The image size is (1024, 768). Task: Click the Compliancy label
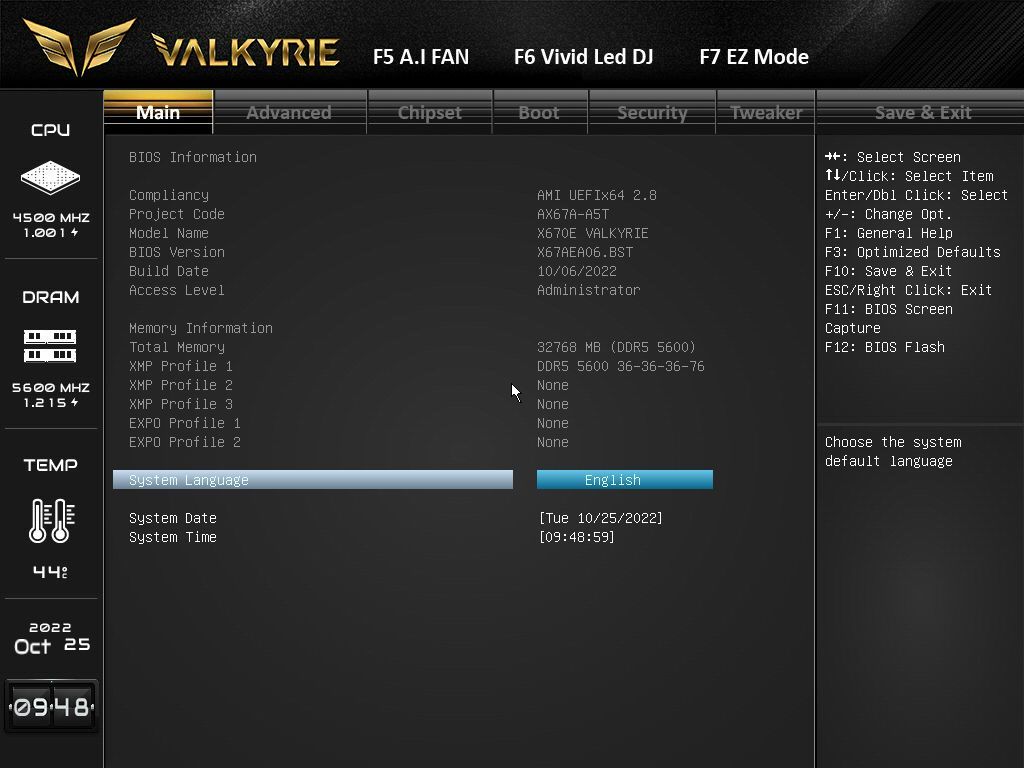click(x=168, y=195)
